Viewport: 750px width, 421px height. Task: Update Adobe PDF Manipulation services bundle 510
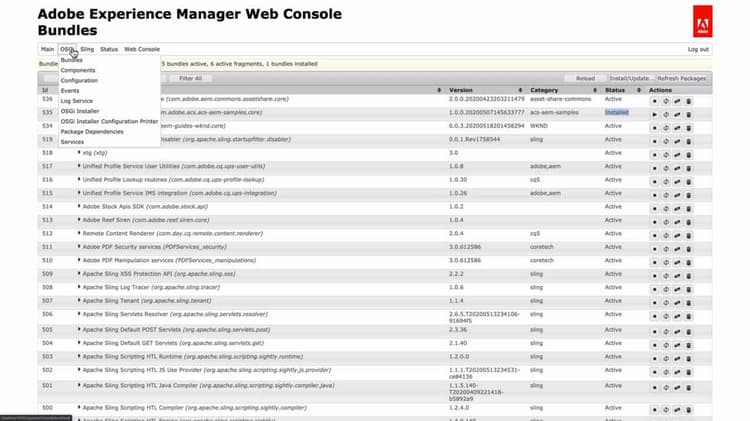[677, 262]
